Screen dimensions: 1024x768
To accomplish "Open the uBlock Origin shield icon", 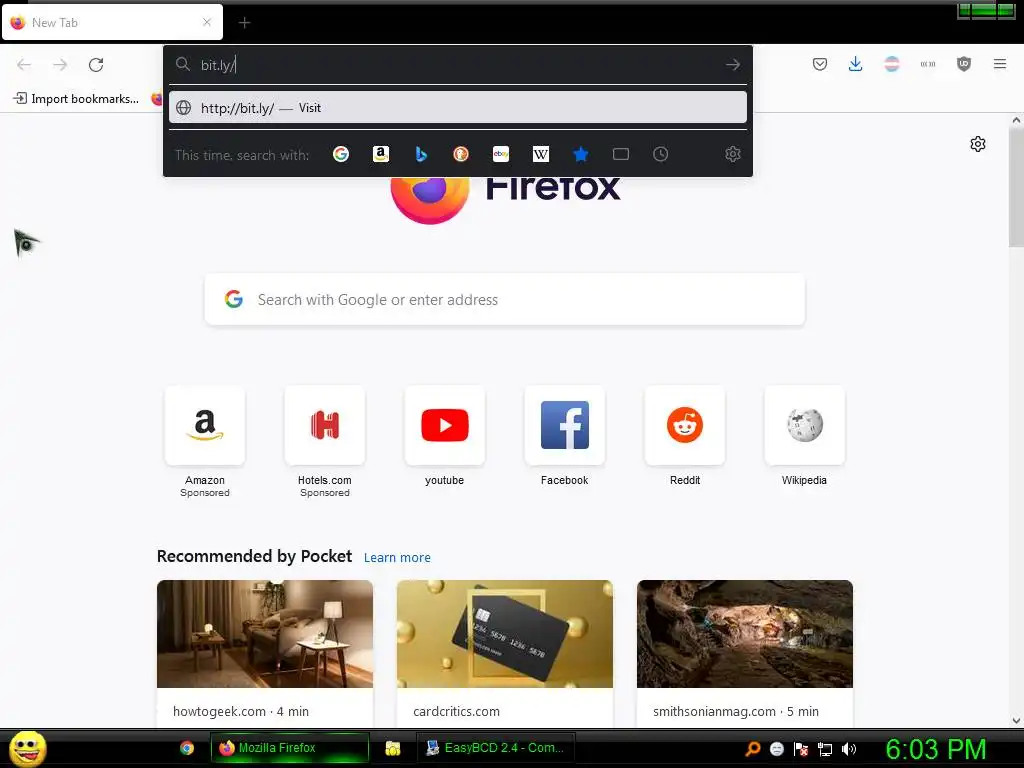I will pos(964,64).
